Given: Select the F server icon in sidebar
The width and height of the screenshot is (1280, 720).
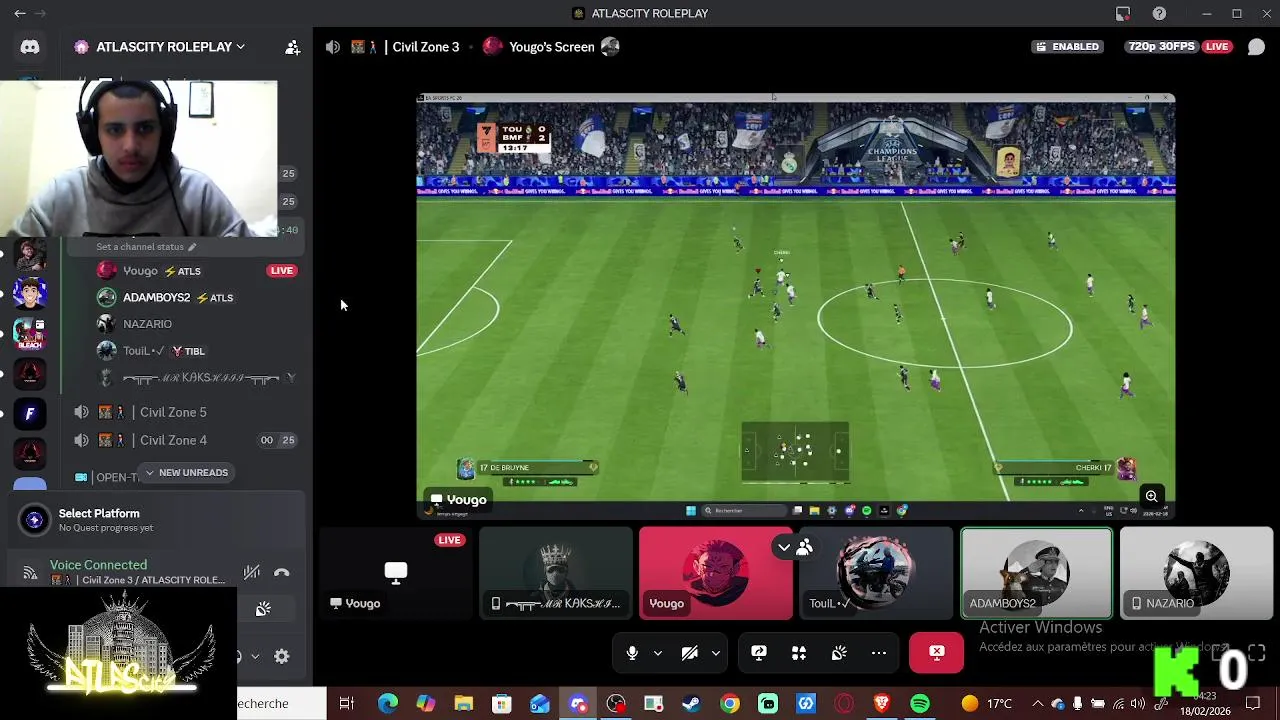Looking at the screenshot, I should click(30, 413).
